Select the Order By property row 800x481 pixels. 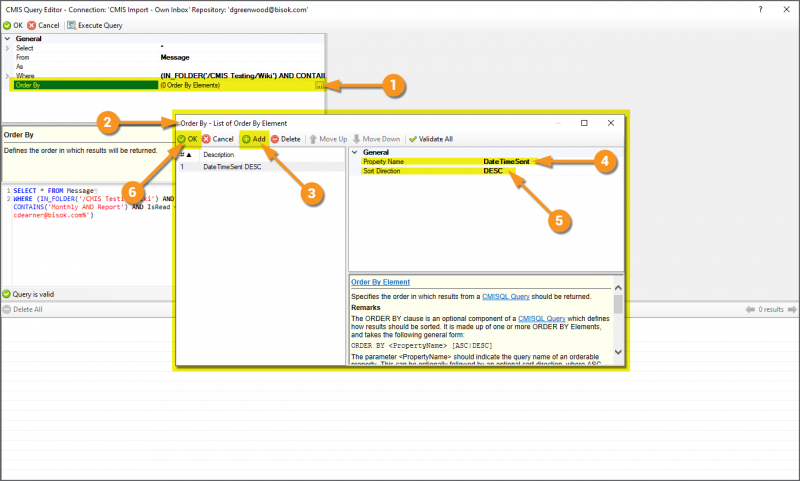167,85
